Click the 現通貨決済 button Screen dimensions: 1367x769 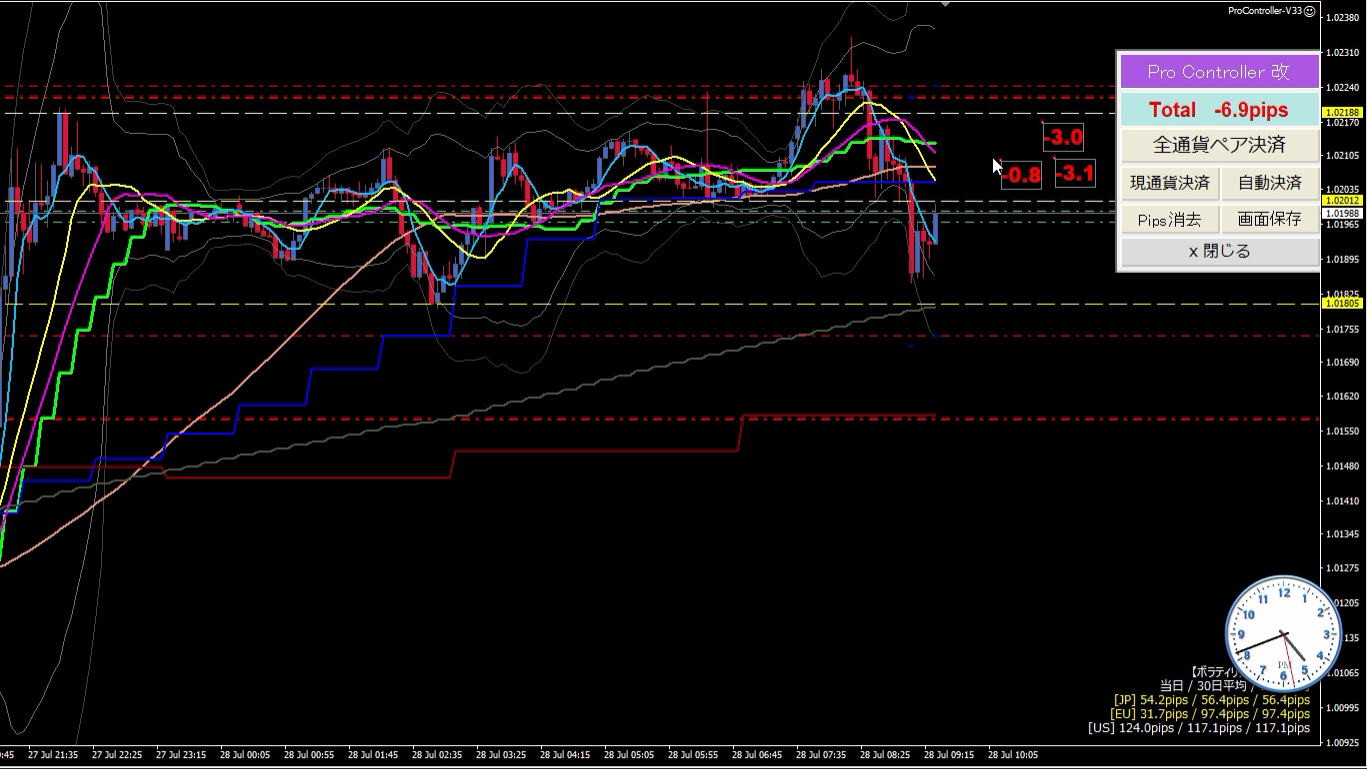[1169, 183]
